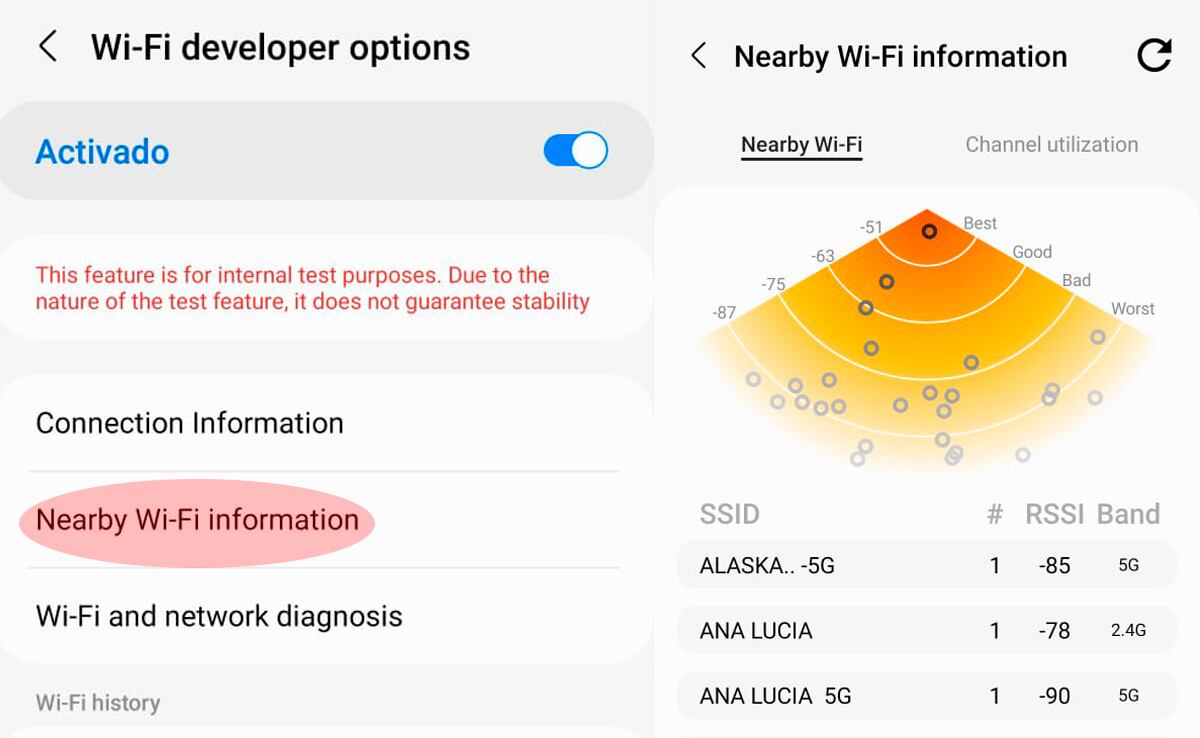Tap the back arrow on Wi-Fi developer options
This screenshot has height=738, width=1200.
49,45
